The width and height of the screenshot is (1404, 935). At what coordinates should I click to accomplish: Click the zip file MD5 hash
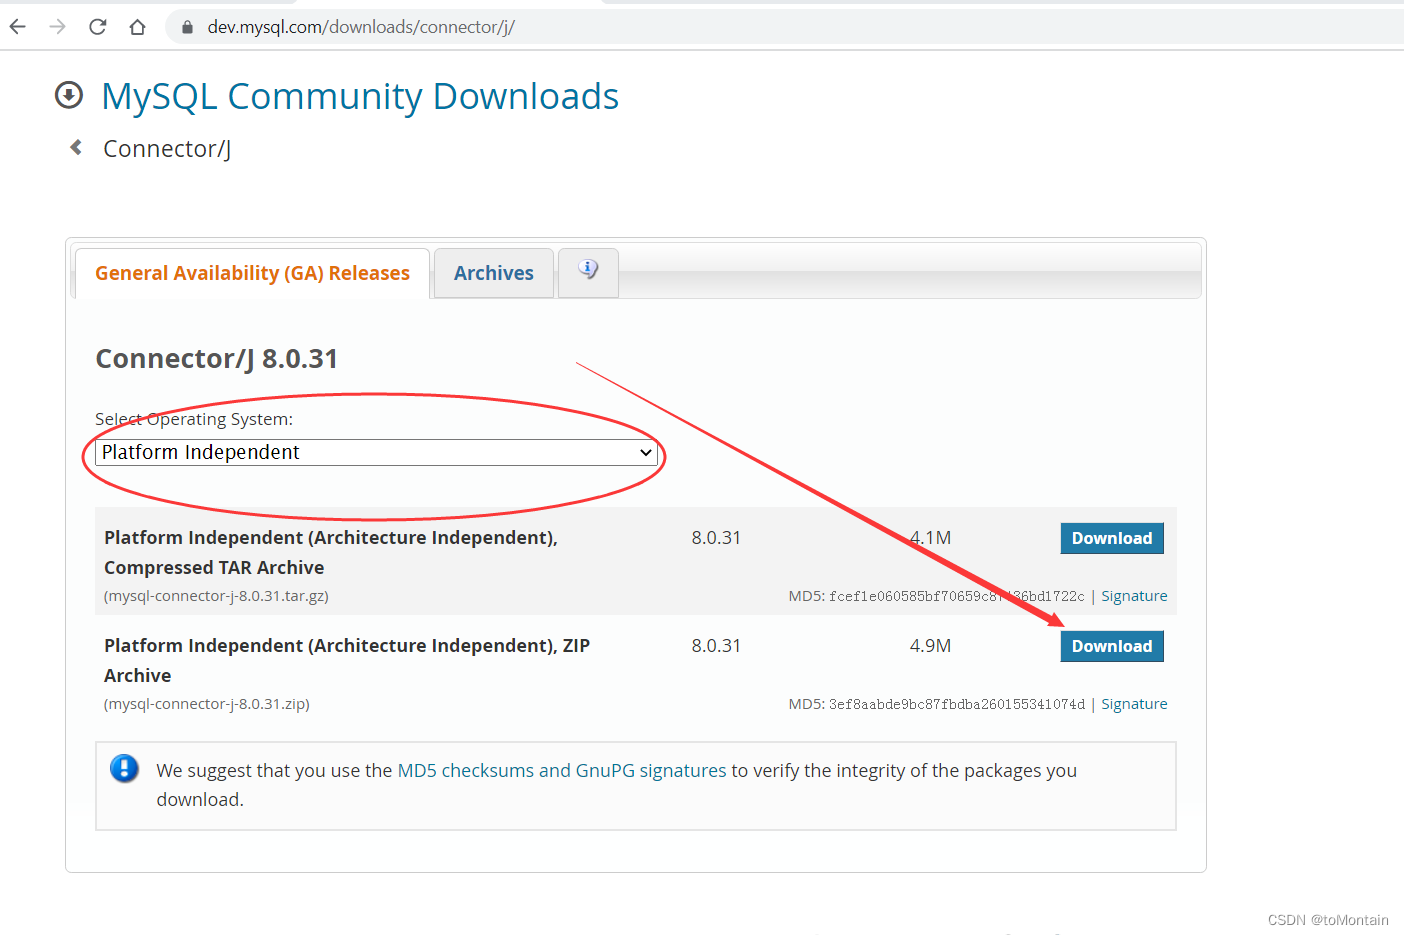[x=957, y=704]
